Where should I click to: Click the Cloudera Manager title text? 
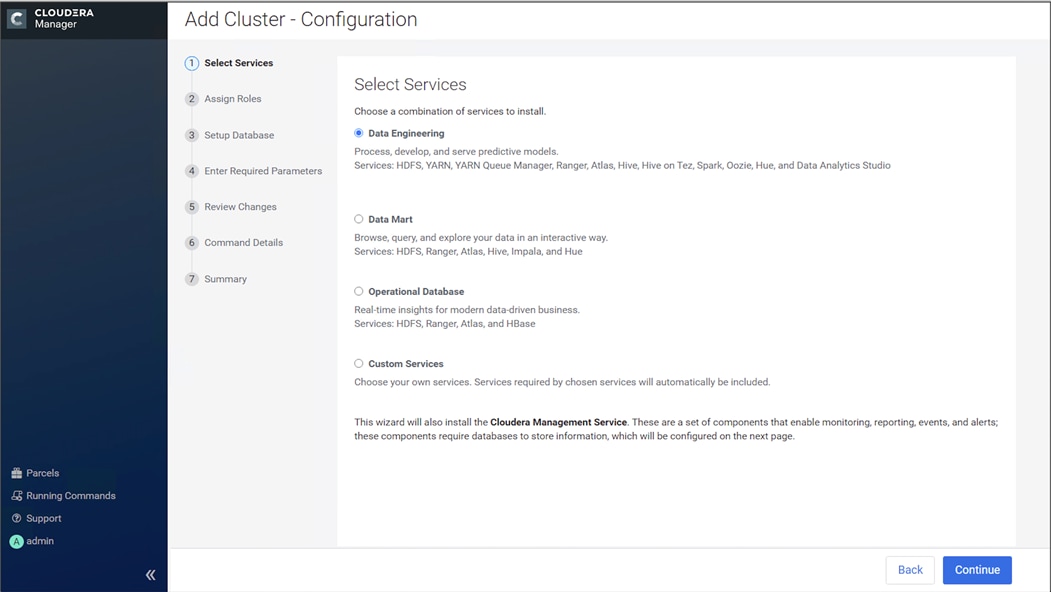click(64, 18)
